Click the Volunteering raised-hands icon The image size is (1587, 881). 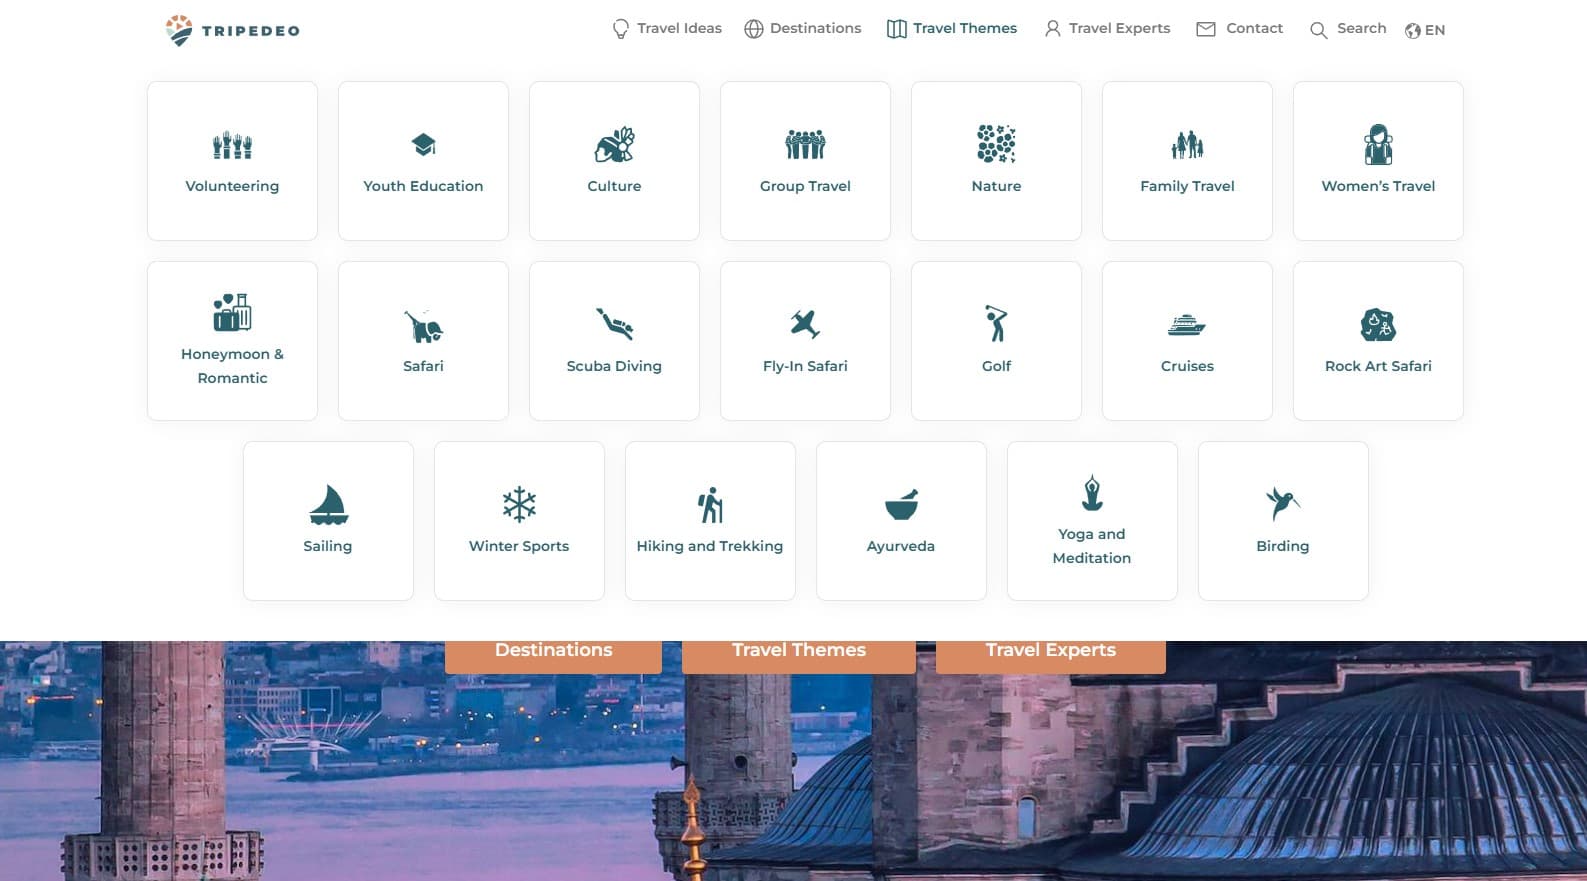pos(232,146)
